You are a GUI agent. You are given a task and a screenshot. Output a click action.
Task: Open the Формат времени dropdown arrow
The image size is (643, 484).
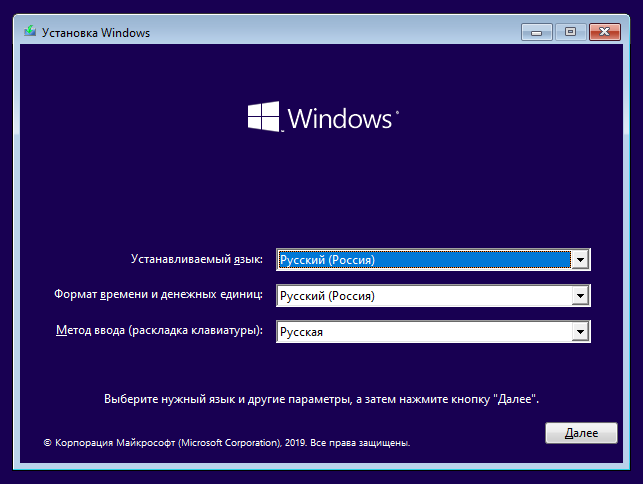580,296
